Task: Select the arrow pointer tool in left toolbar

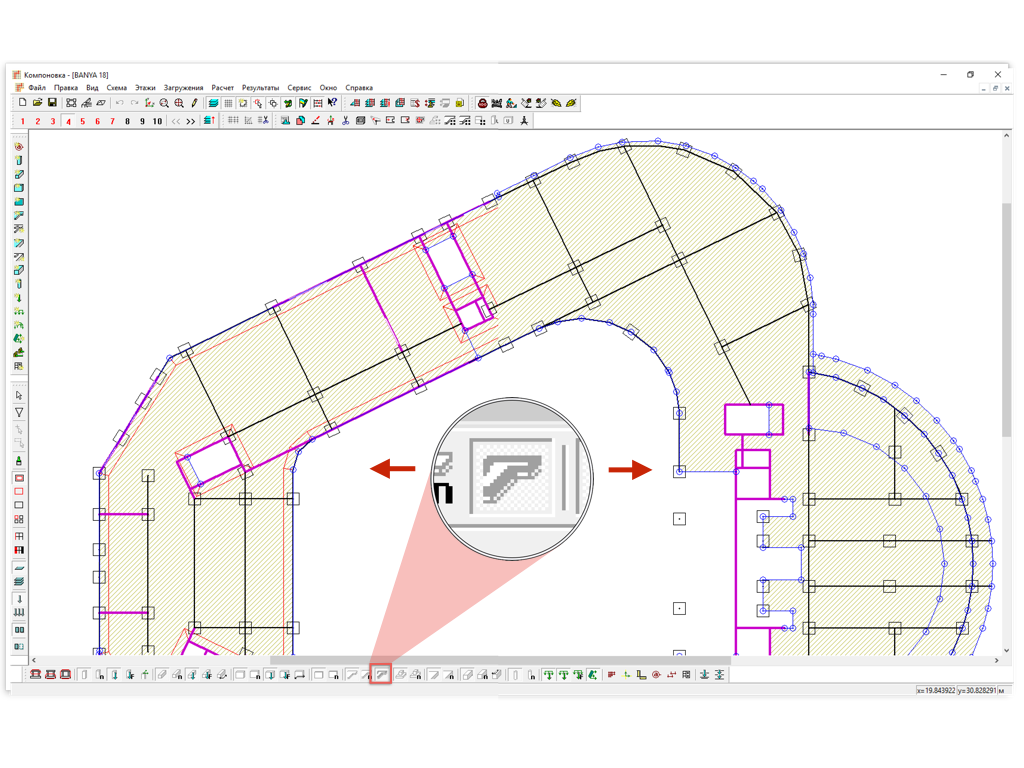Action: click(x=19, y=396)
